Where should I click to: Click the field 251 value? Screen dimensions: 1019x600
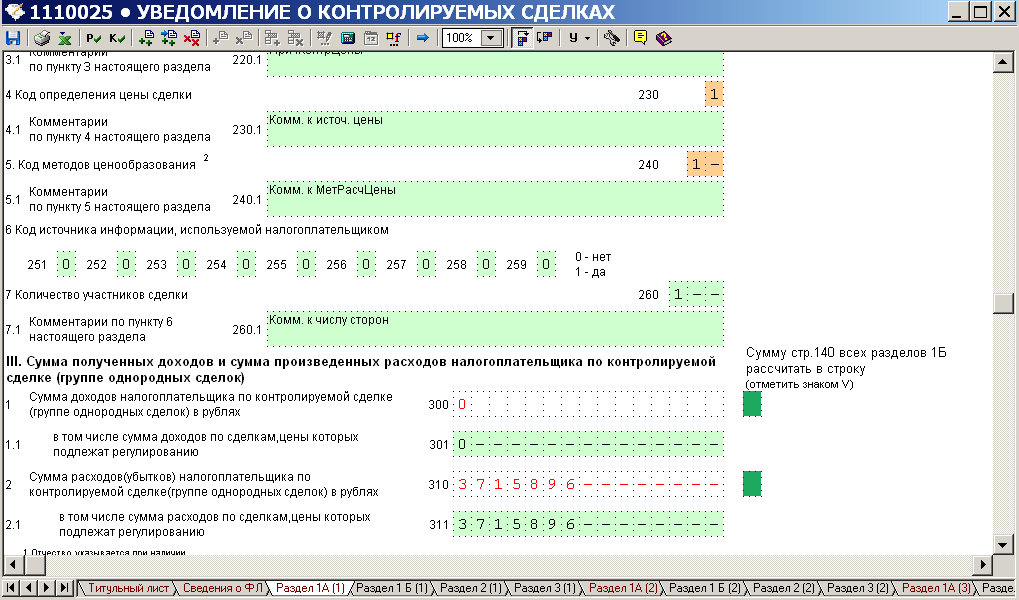(x=66, y=265)
